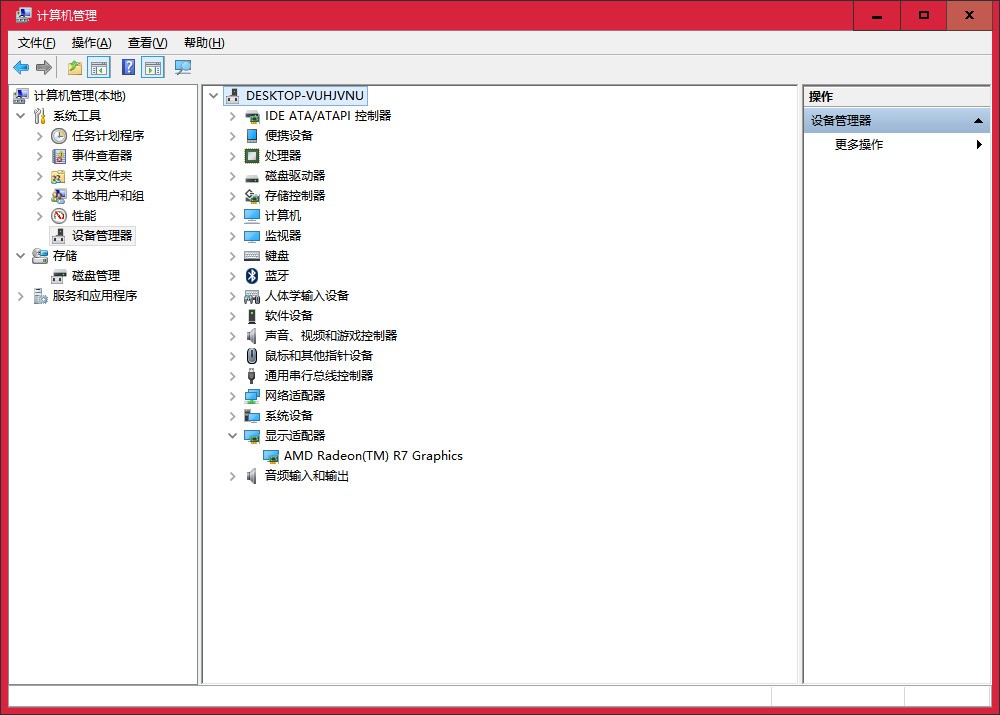Click the Back arrow toolbar icon
The width and height of the screenshot is (1000, 715).
tap(21, 67)
